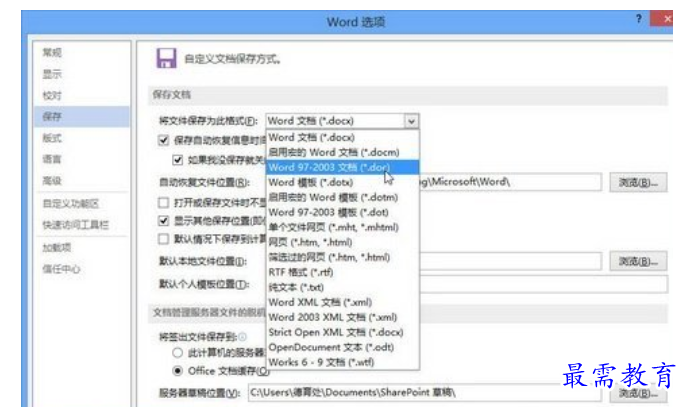Toggle 保存自动恢复信息 checkbox

coord(164,140)
